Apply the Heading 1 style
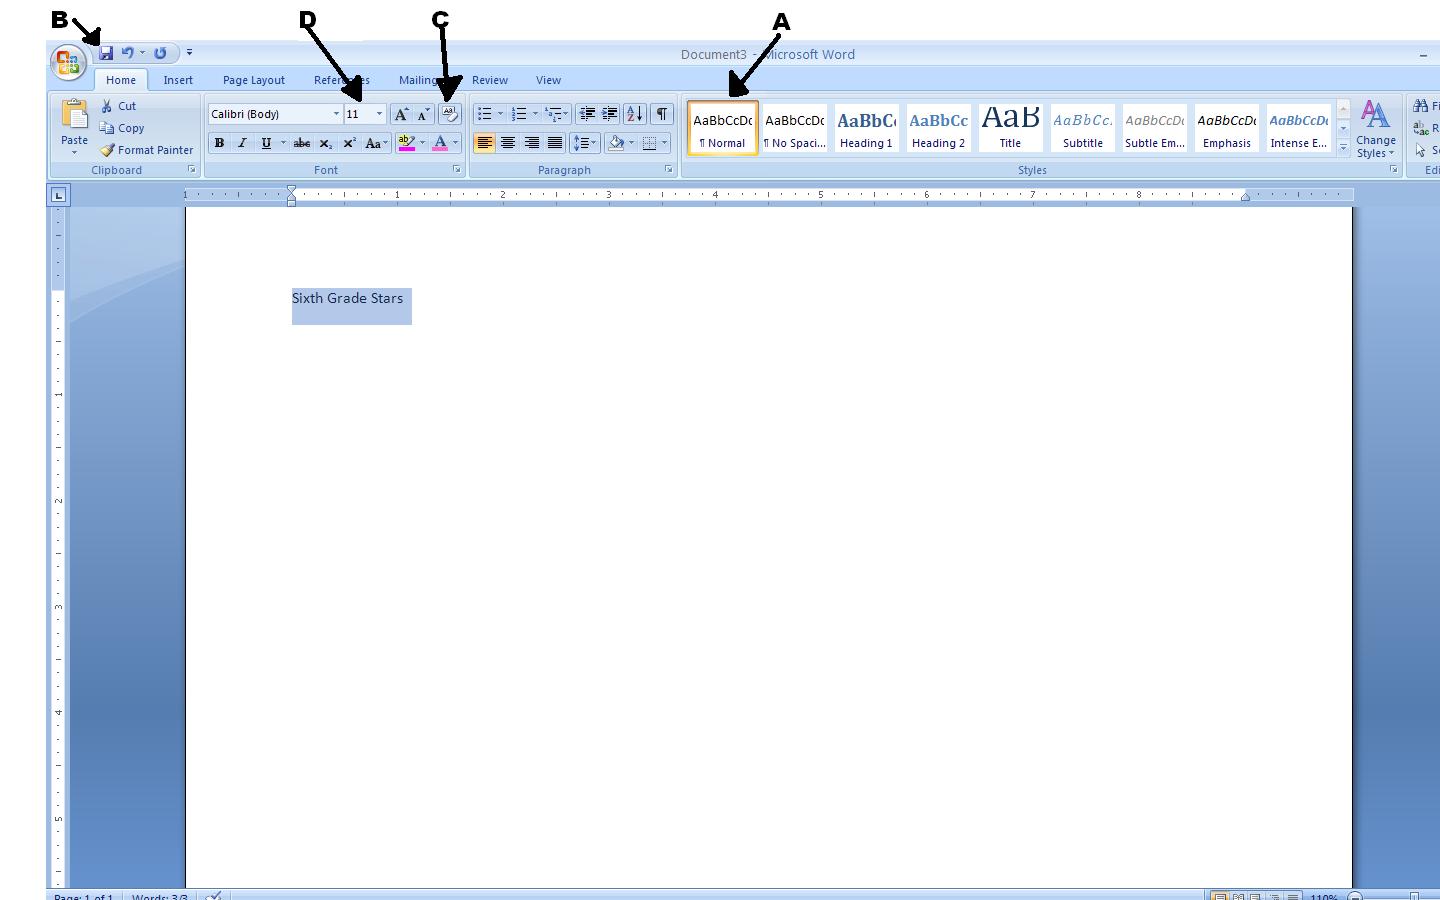1440x900 pixels. 866,128
